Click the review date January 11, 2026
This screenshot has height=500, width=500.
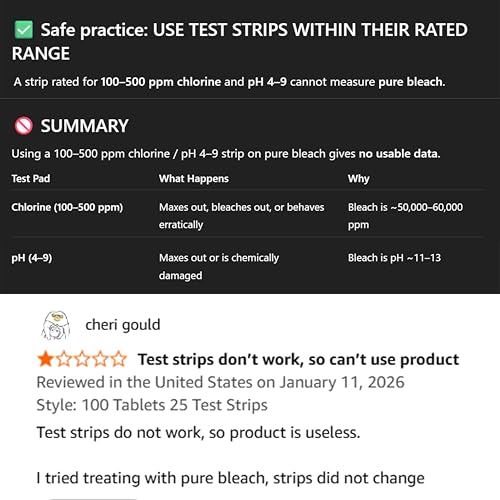click(x=342, y=382)
